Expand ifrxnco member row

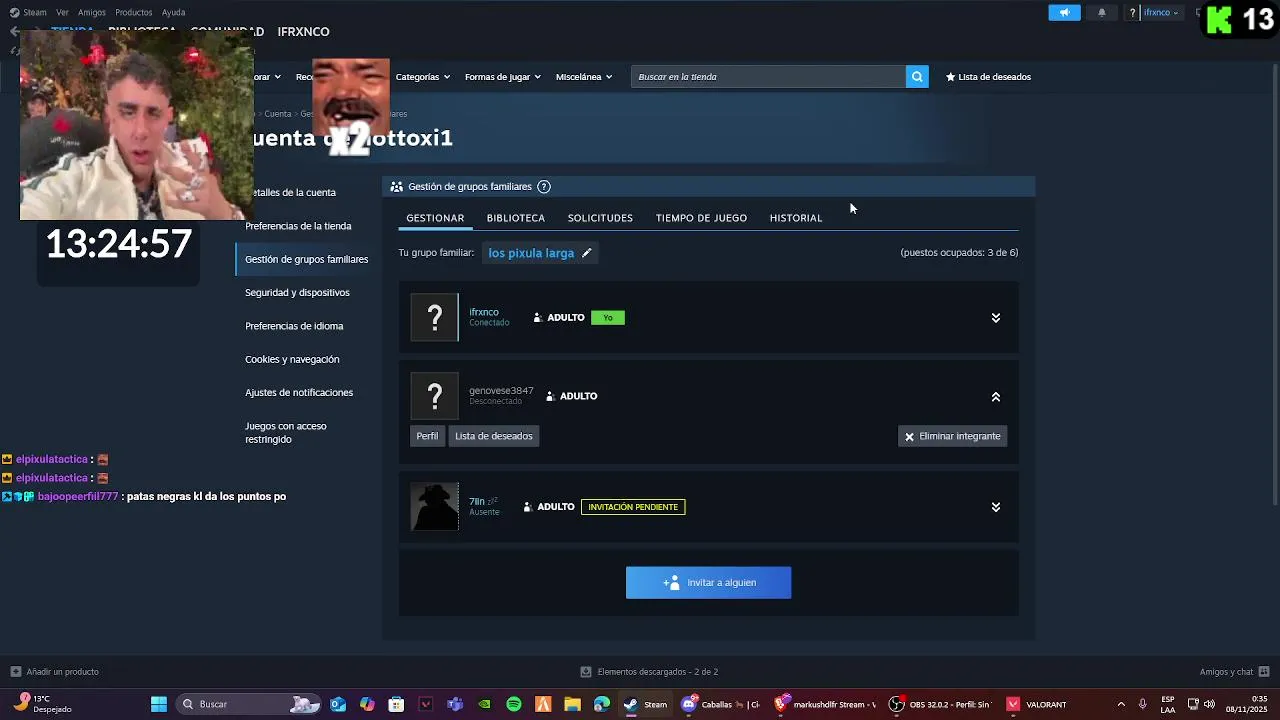[x=996, y=318]
